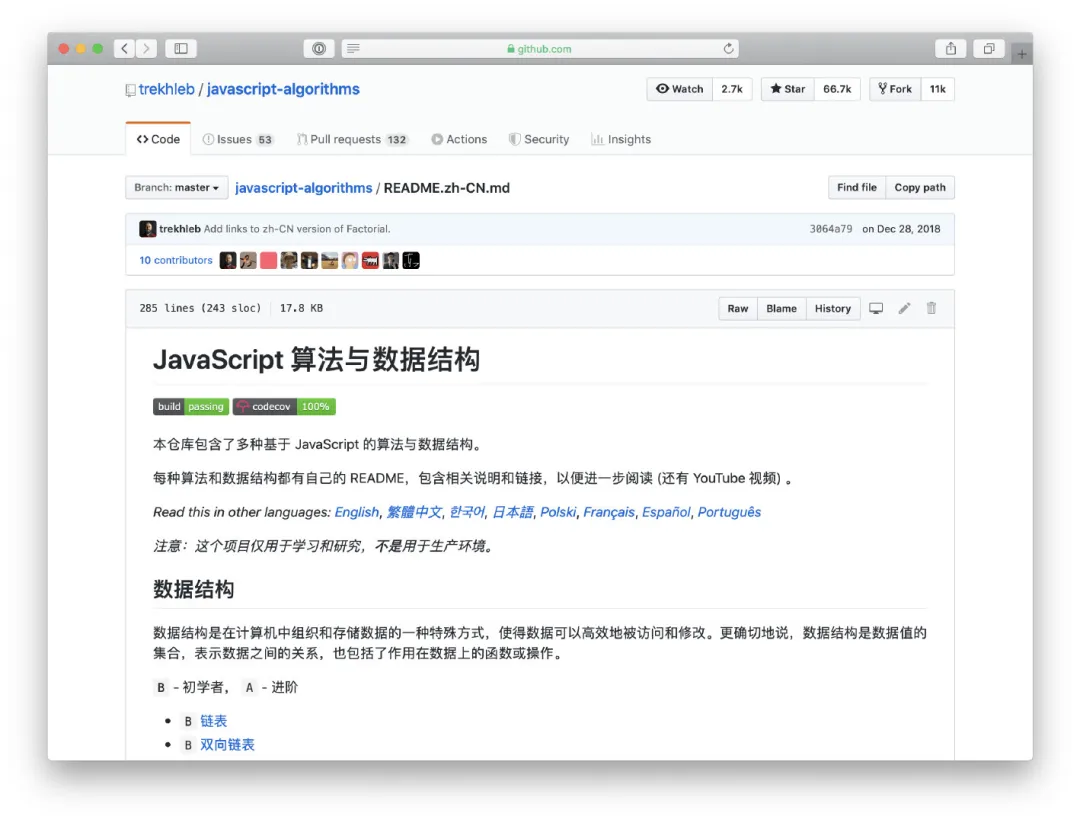Open the privacy shield extension icon
This screenshot has height=823, width=1080.
[319, 48]
